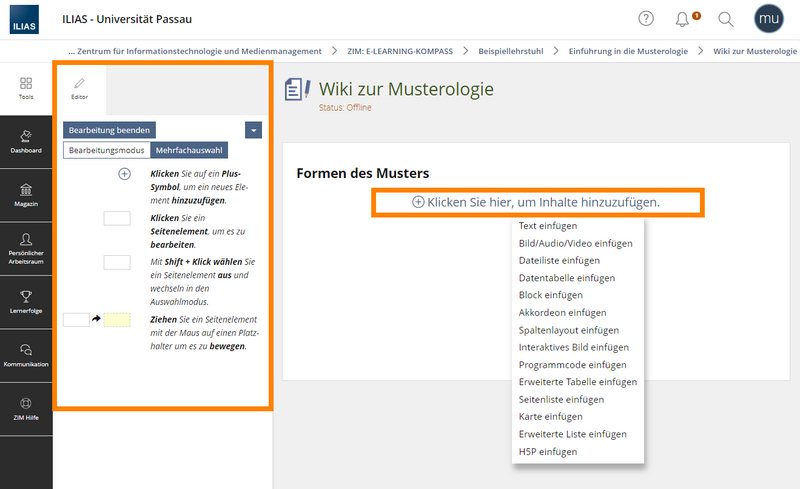This screenshot has height=489, width=800.
Task: Click the 'Wiki zur Musterologie' page title
Action: (x=406, y=89)
